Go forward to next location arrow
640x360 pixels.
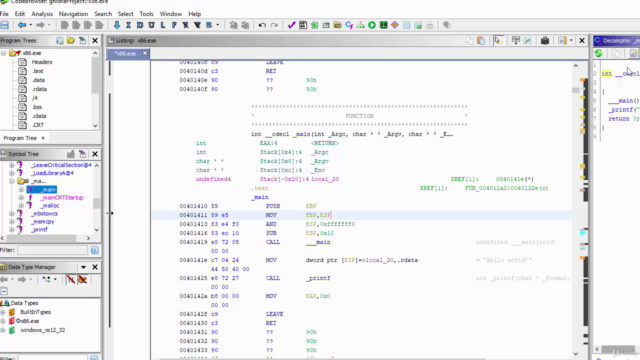pos(40,25)
